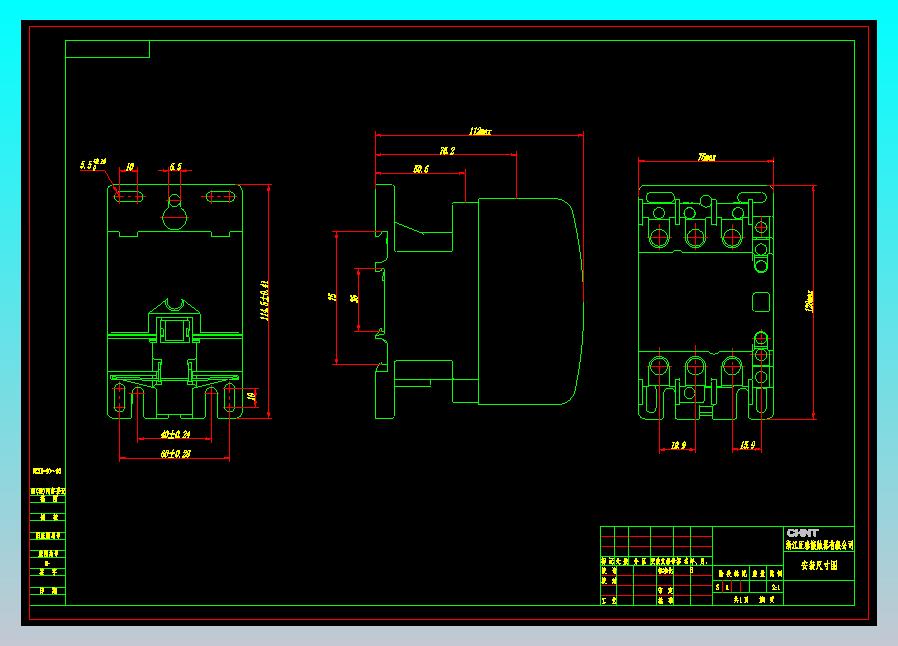Select the 50.6 dimension label
Viewport: 898px width, 646px height.
pos(420,169)
